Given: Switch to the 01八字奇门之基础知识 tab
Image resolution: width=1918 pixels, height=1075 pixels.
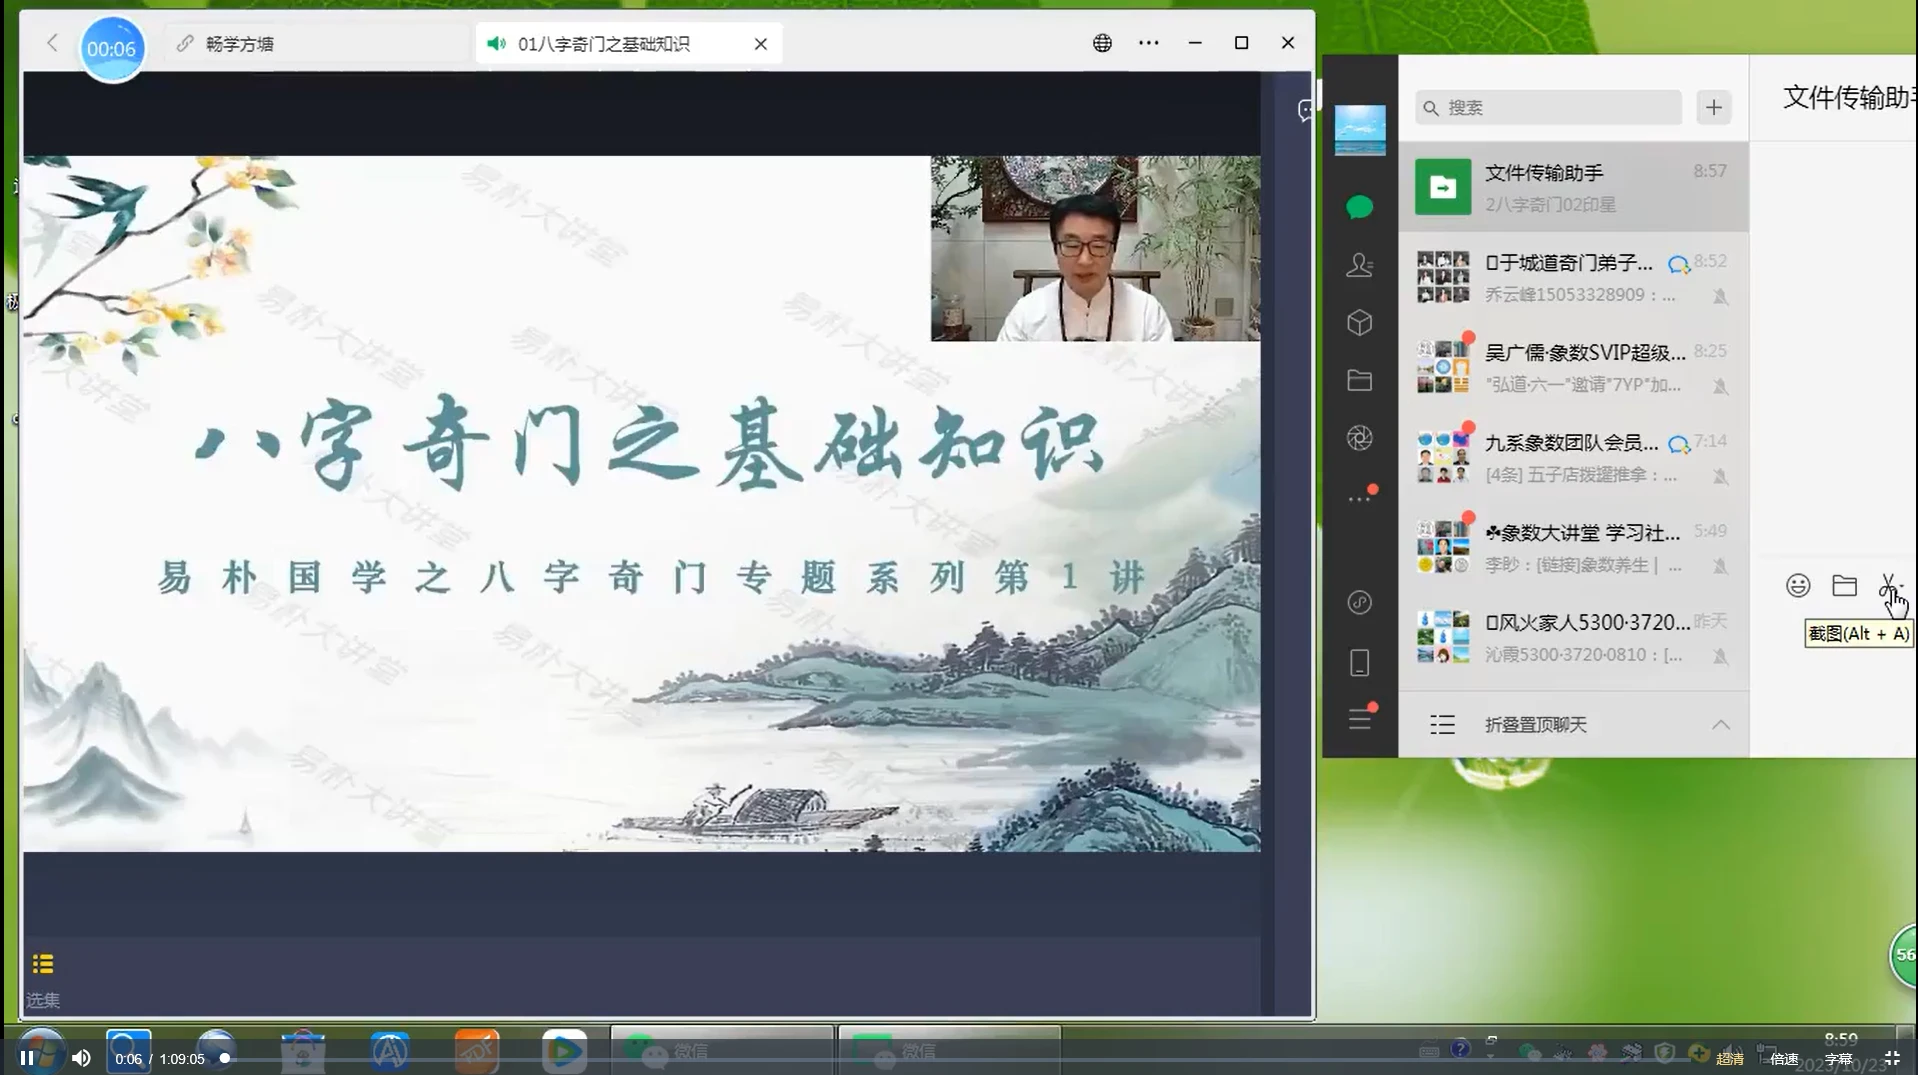Looking at the screenshot, I should click(x=604, y=44).
